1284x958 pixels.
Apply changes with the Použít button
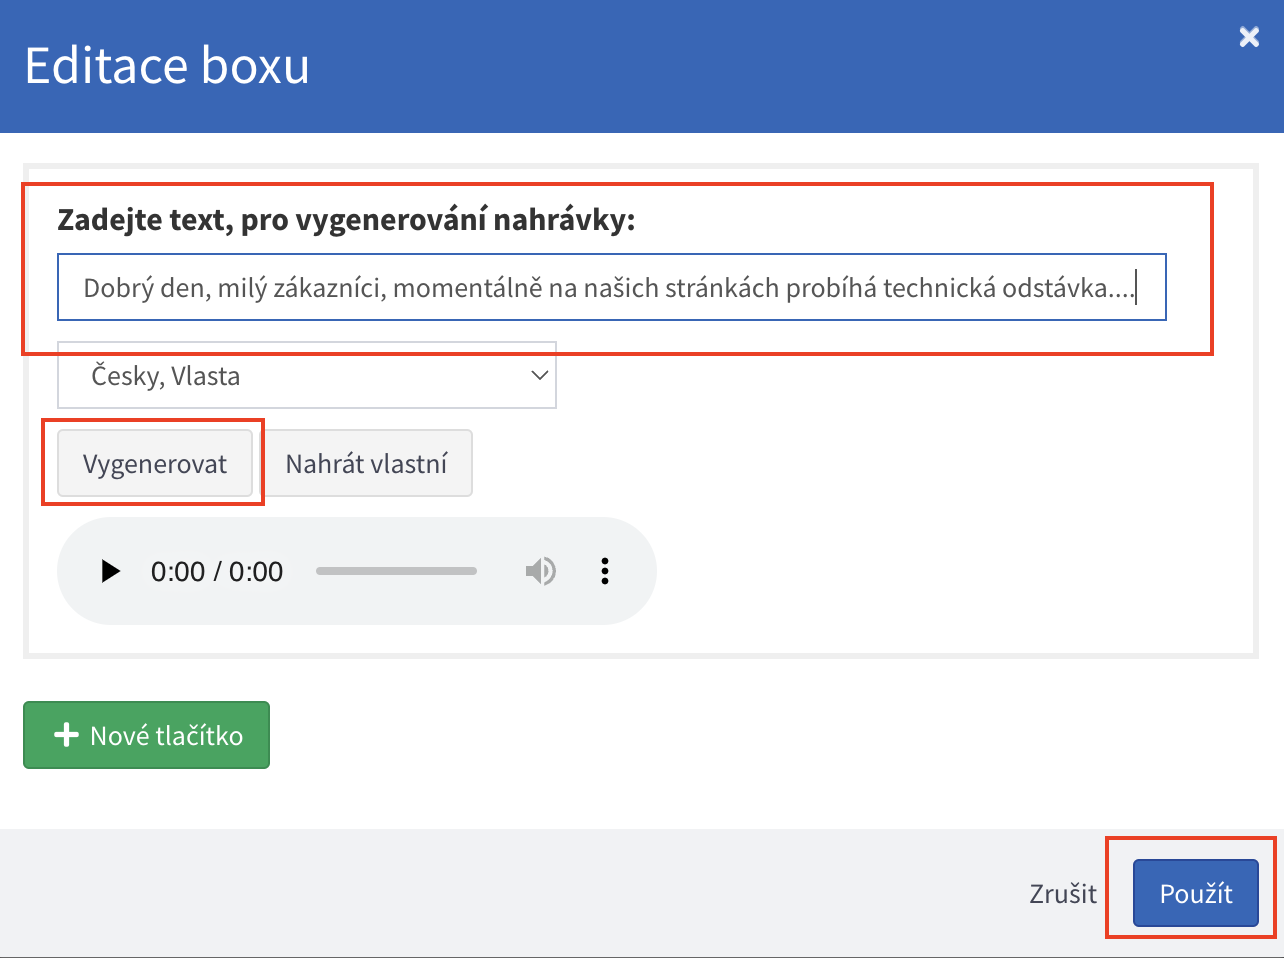[x=1195, y=893]
